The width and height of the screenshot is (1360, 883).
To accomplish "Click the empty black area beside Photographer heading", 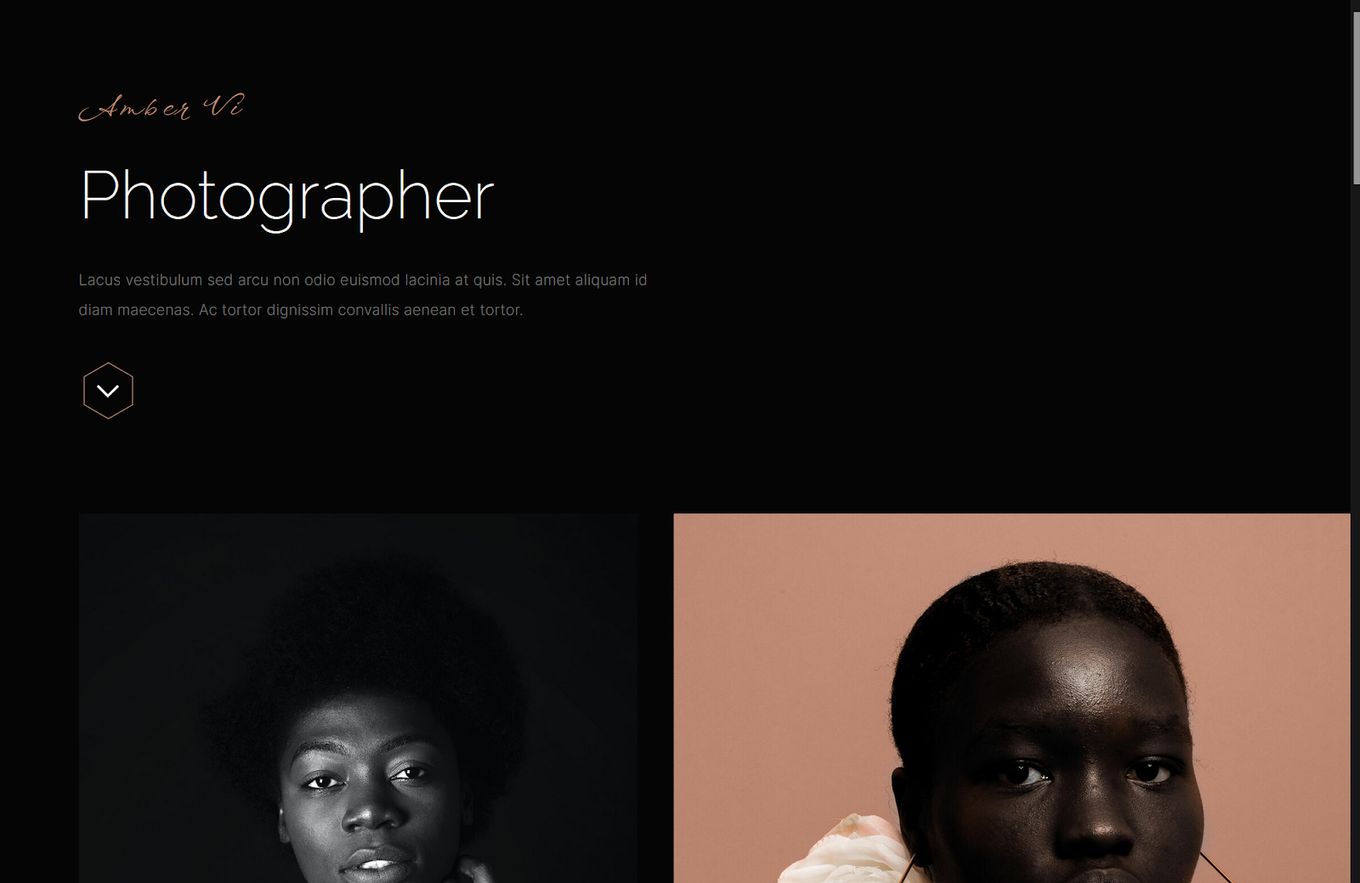I will tap(900, 197).
